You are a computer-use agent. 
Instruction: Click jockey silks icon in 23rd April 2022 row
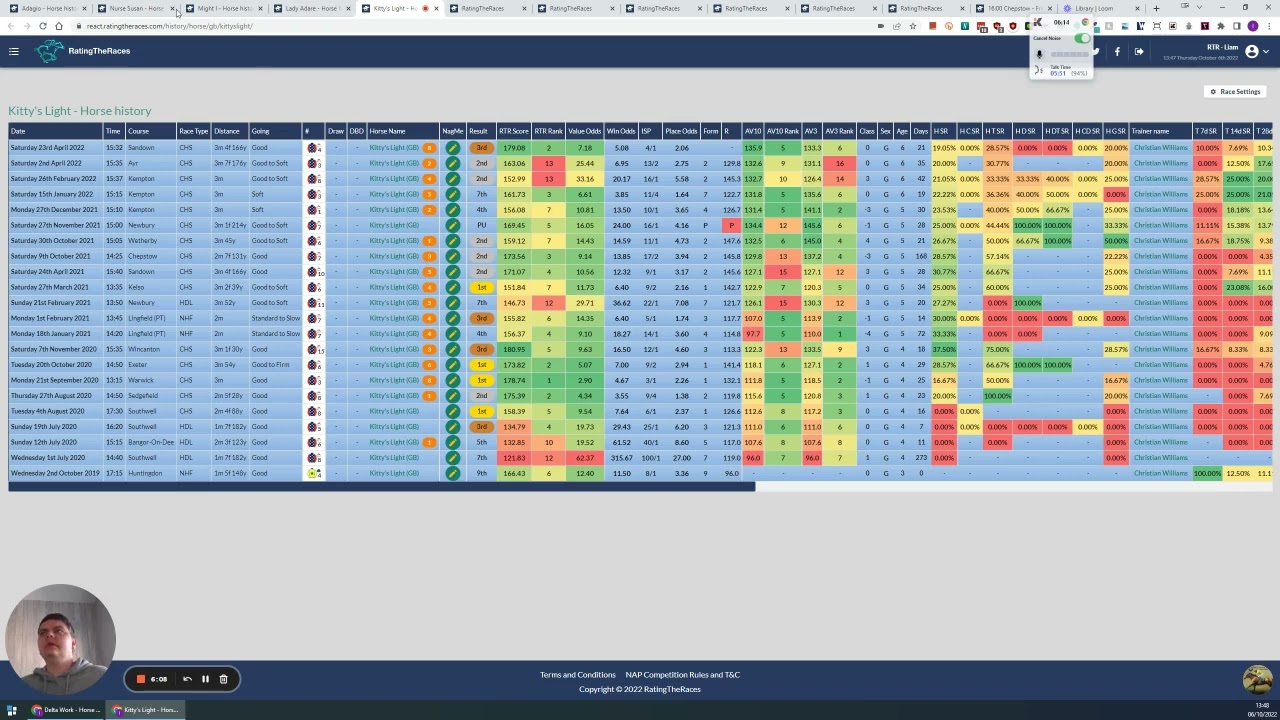(312, 148)
